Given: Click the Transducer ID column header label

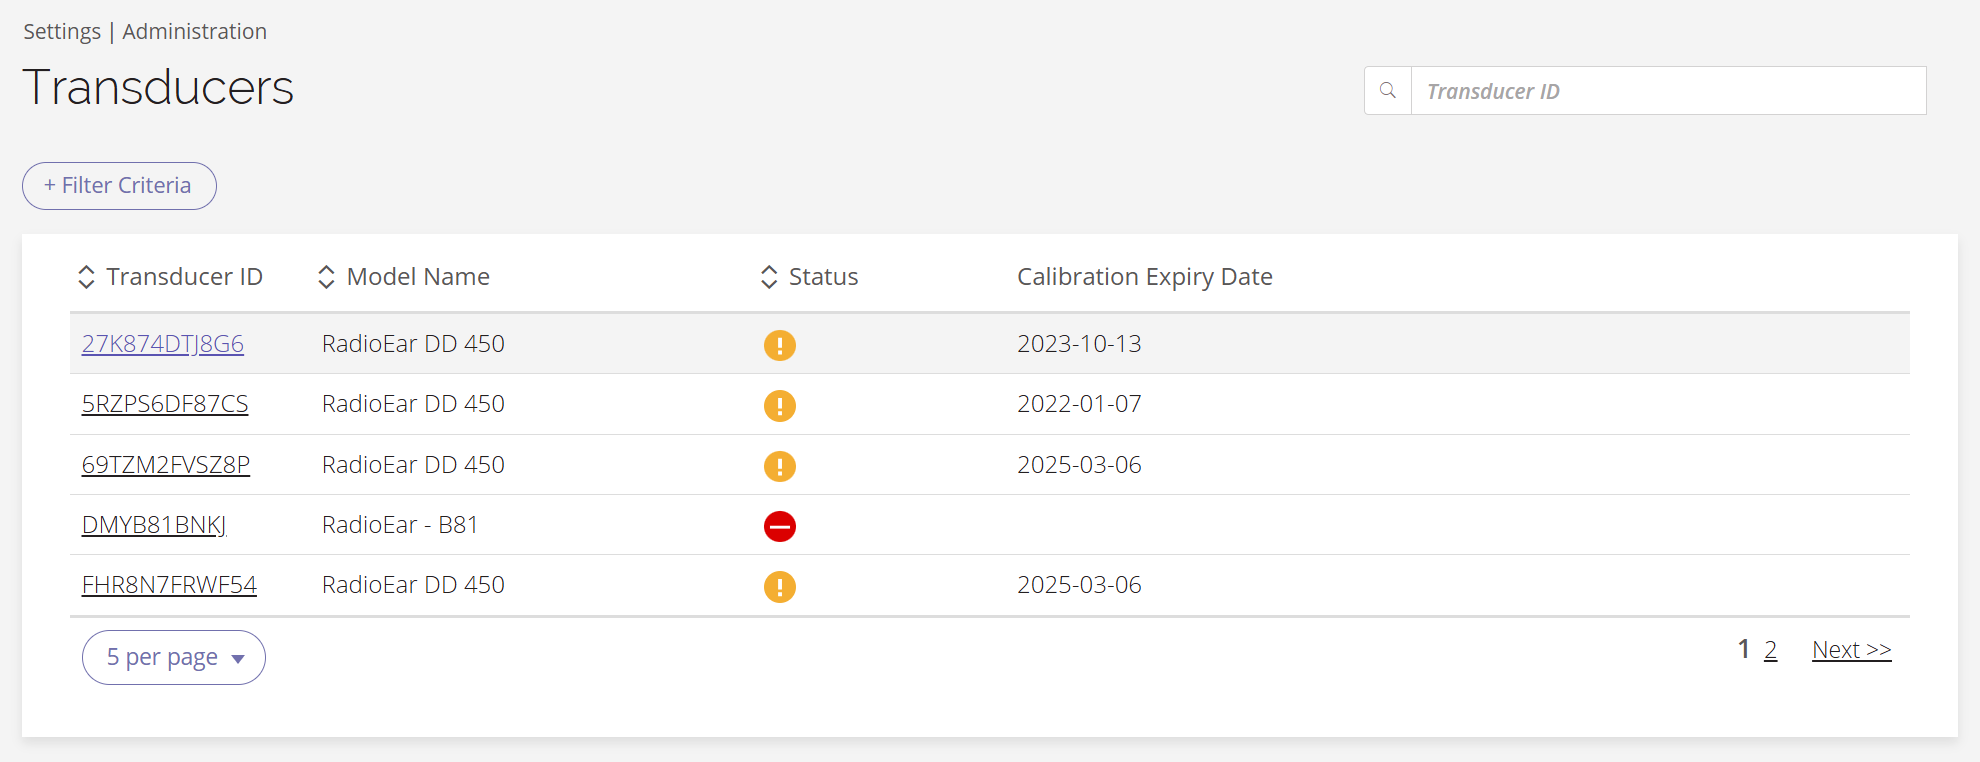Looking at the screenshot, I should tap(185, 277).
